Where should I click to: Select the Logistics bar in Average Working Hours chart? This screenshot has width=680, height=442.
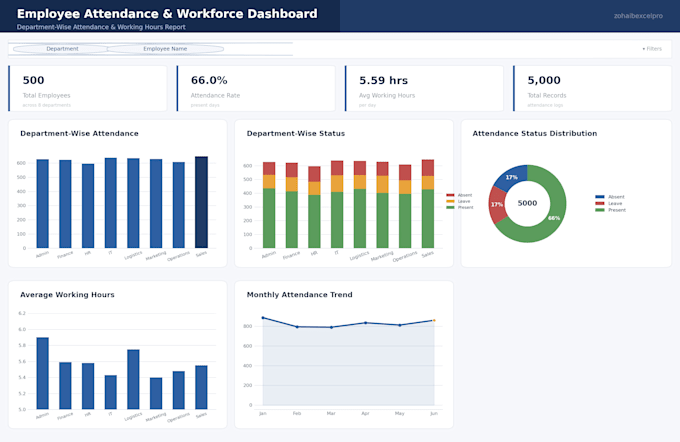pos(133,379)
